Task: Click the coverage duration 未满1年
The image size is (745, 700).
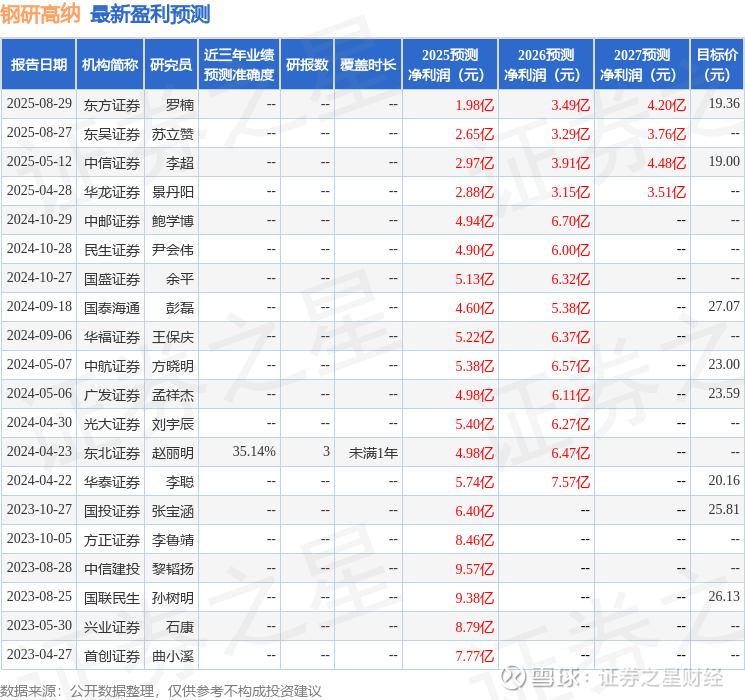Action: (x=373, y=453)
